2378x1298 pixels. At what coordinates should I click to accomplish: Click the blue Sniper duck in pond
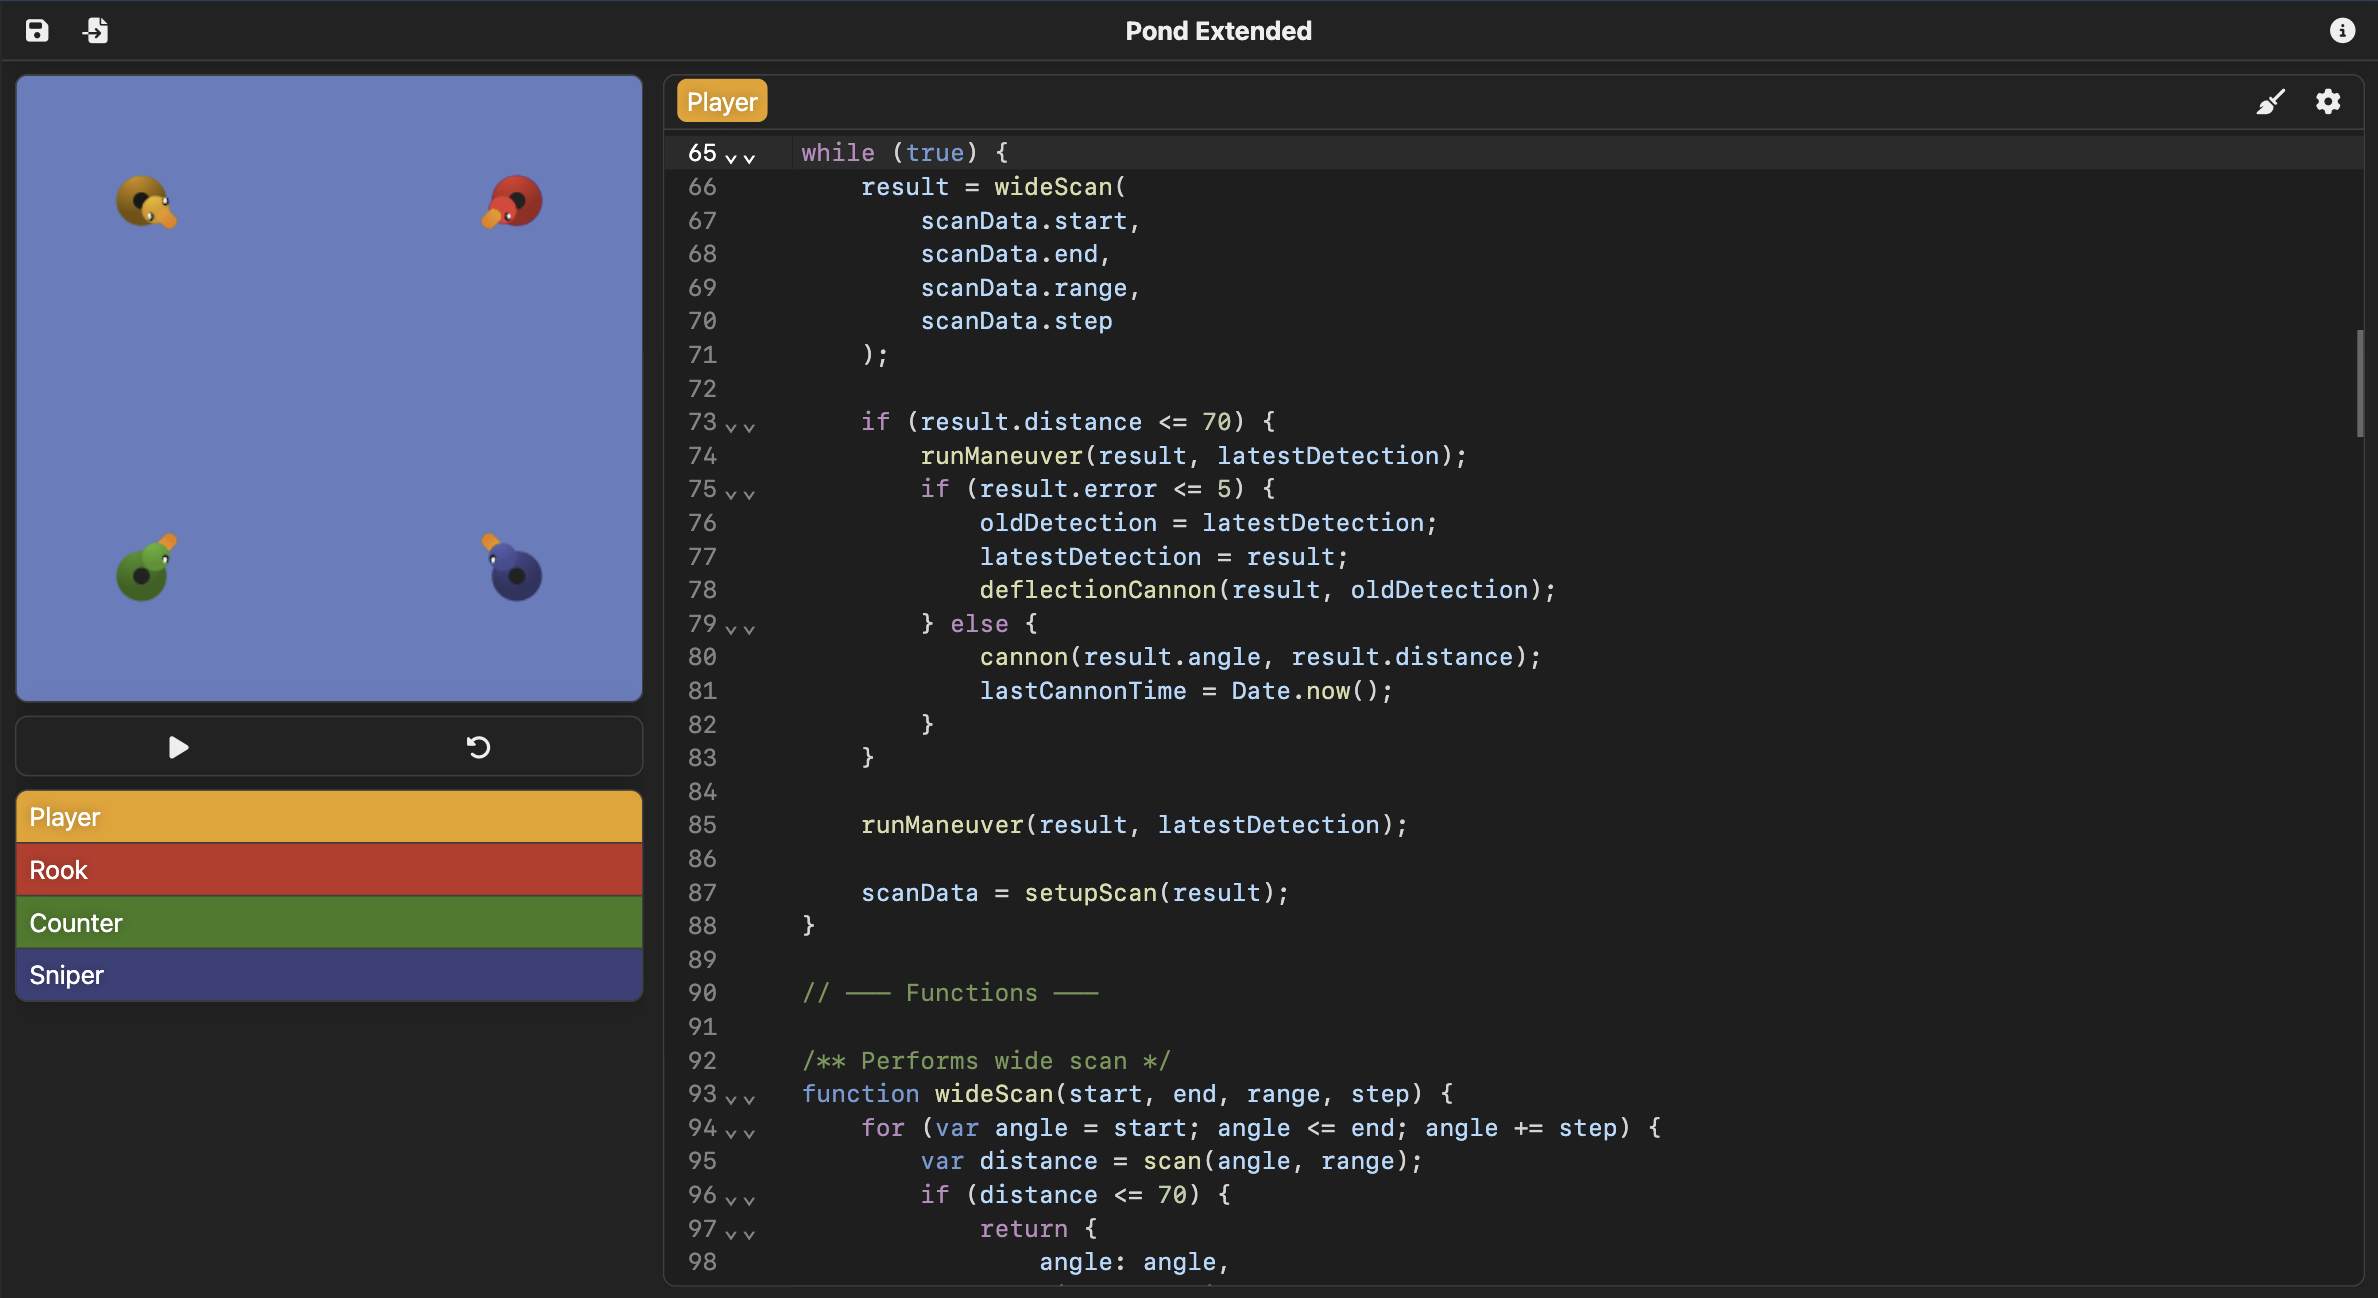point(512,568)
